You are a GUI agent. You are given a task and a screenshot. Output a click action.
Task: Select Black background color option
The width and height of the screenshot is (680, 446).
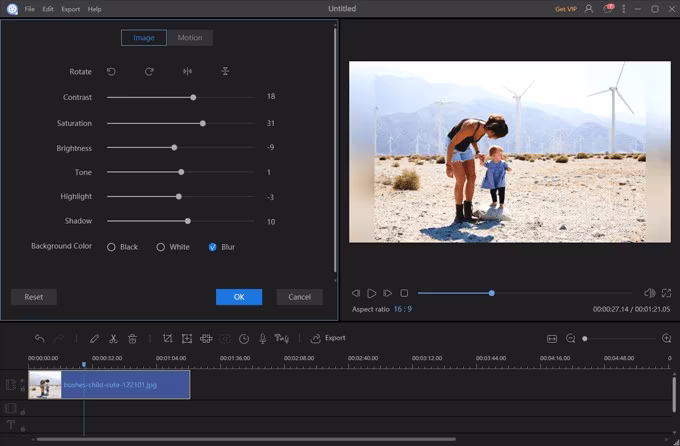112,247
